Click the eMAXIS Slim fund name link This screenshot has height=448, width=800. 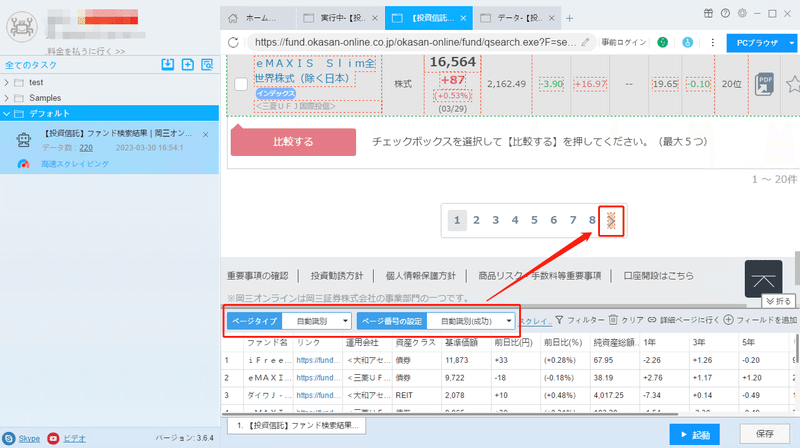pyautogui.click(x=315, y=71)
